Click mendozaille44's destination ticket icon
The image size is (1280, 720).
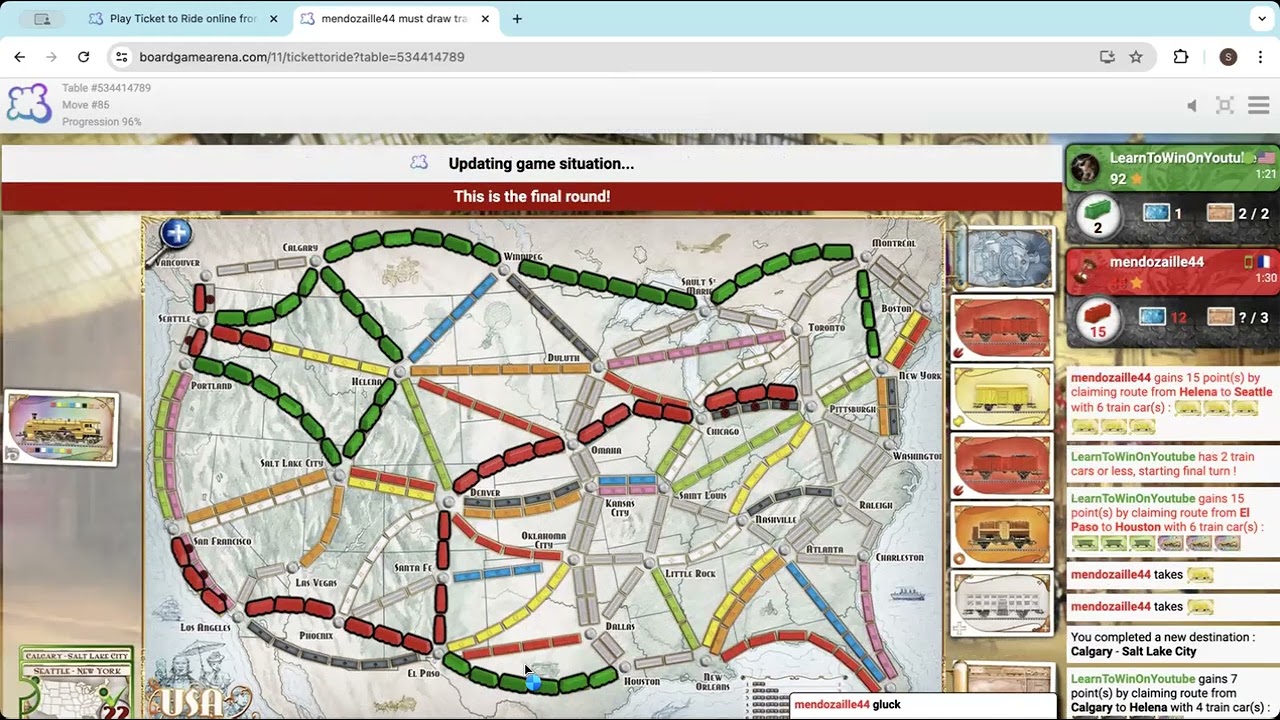point(1220,317)
